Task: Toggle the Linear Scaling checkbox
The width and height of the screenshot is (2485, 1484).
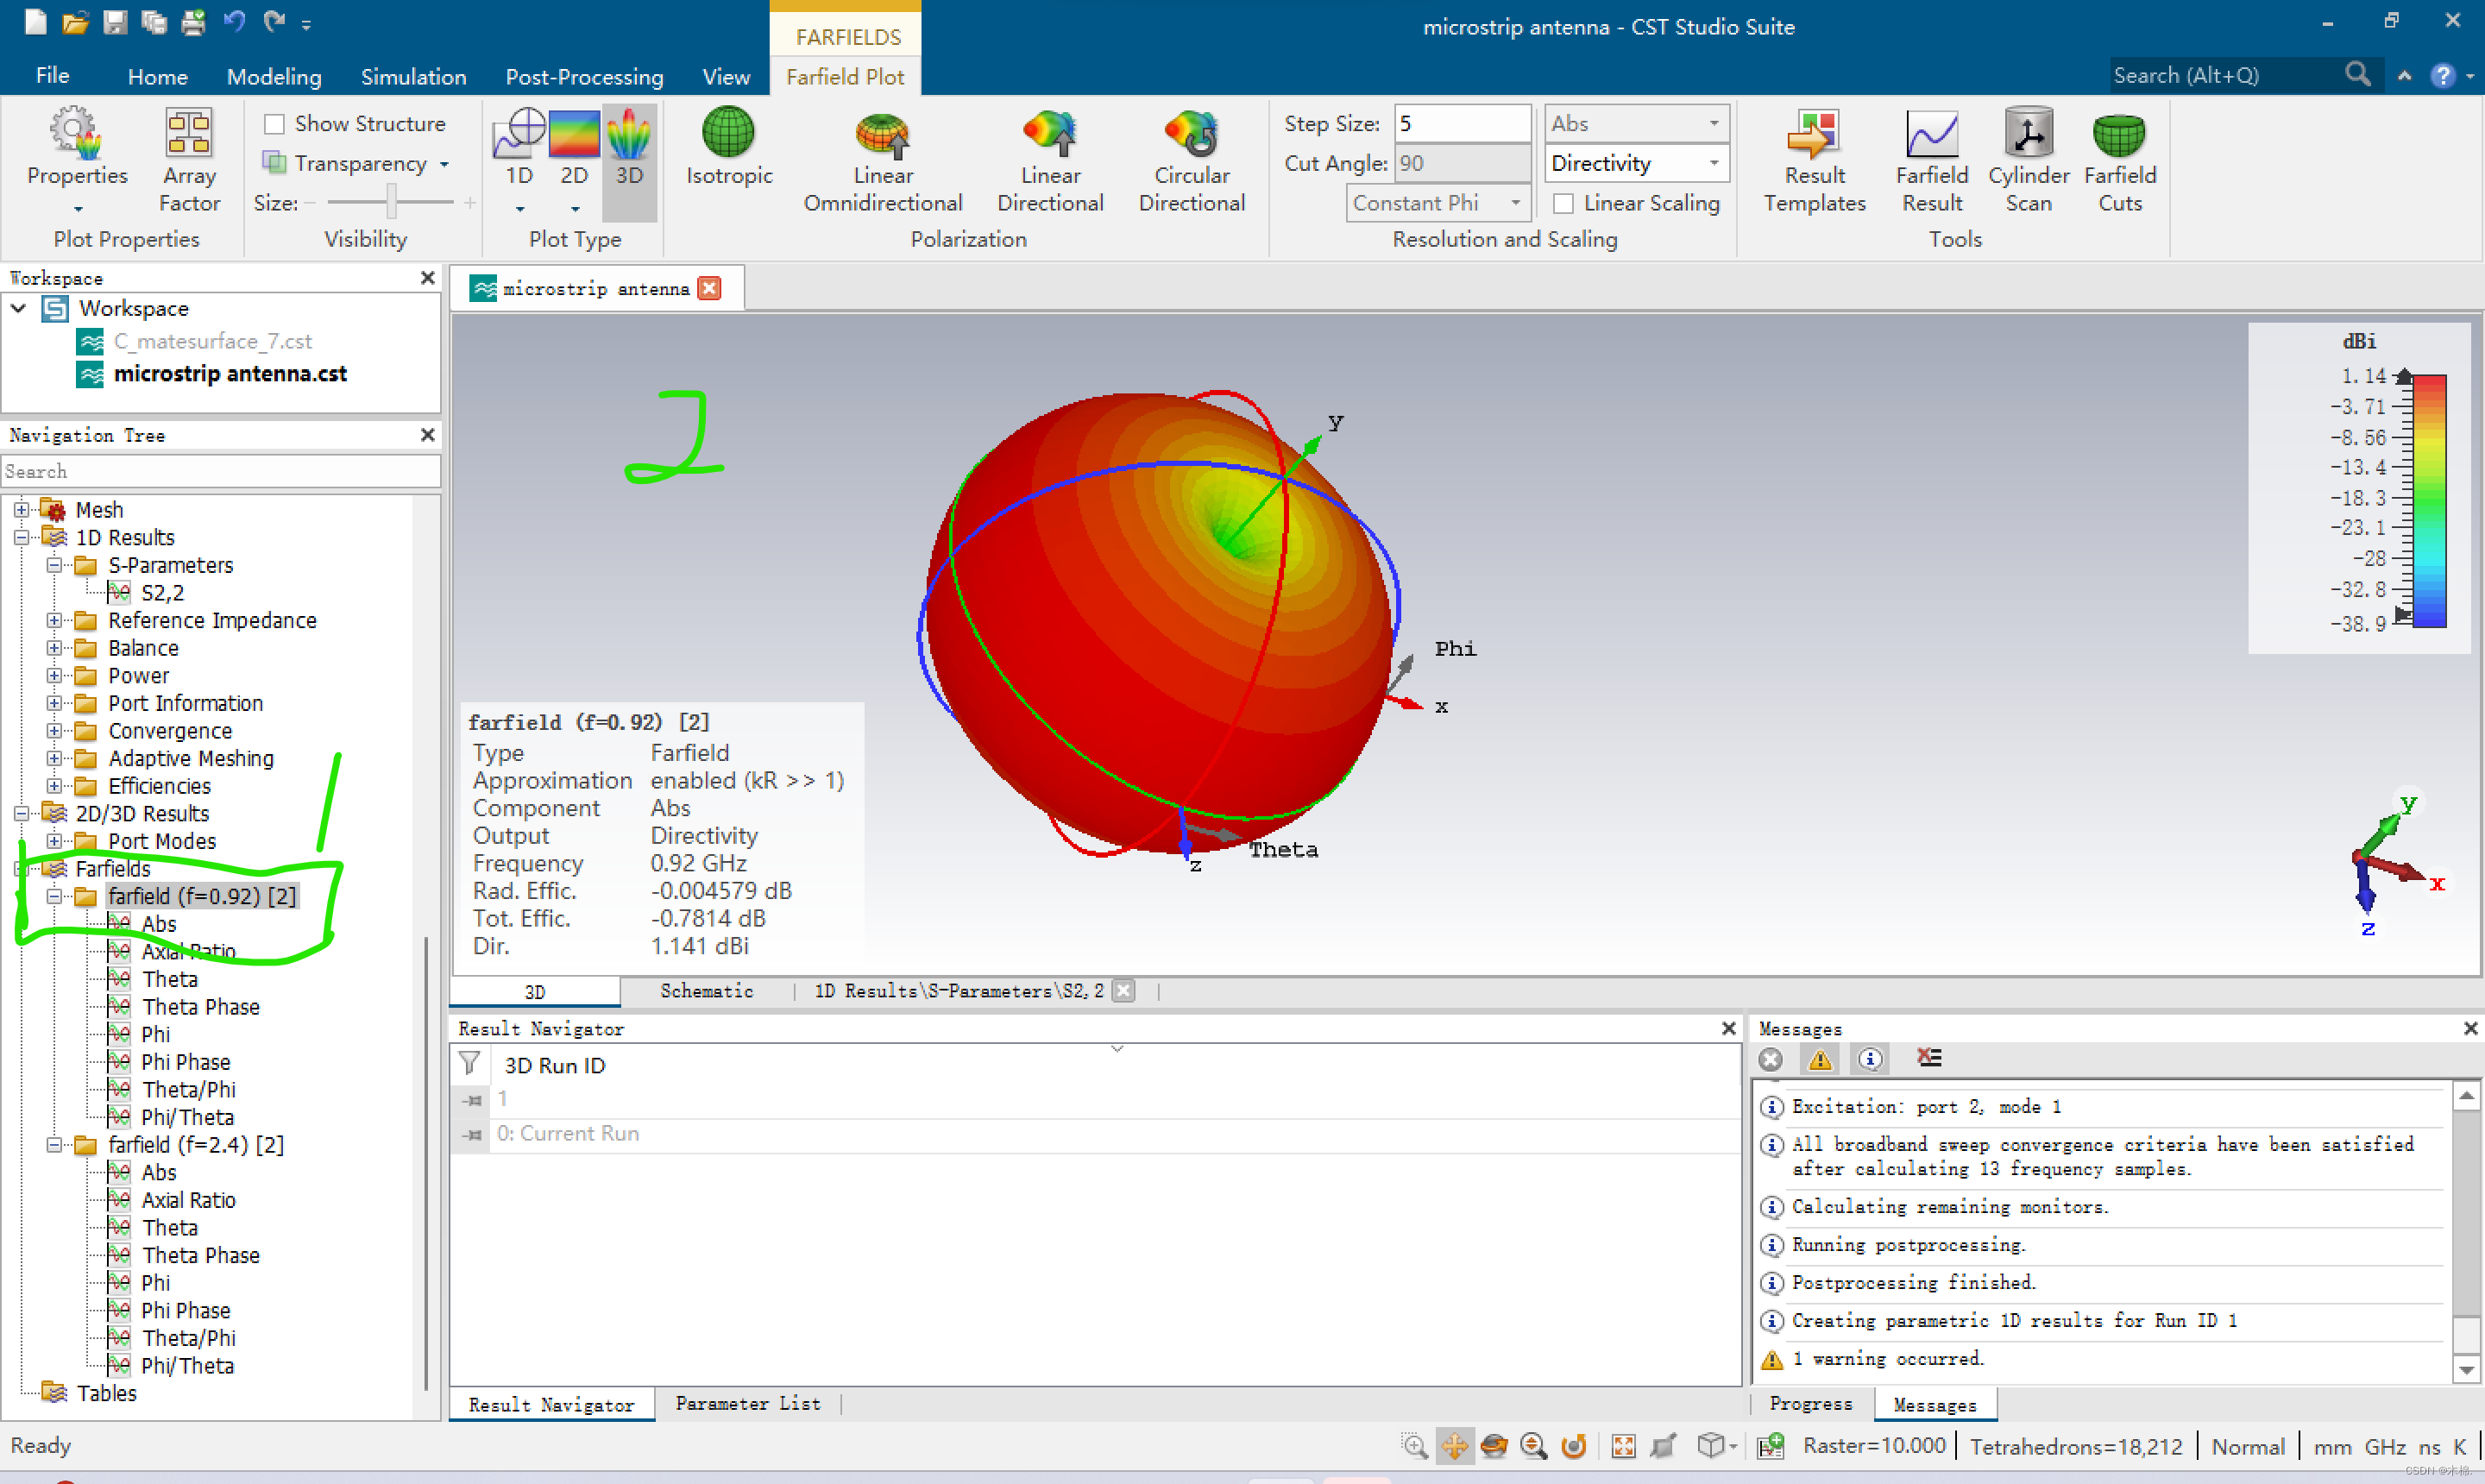Action: point(1563,204)
